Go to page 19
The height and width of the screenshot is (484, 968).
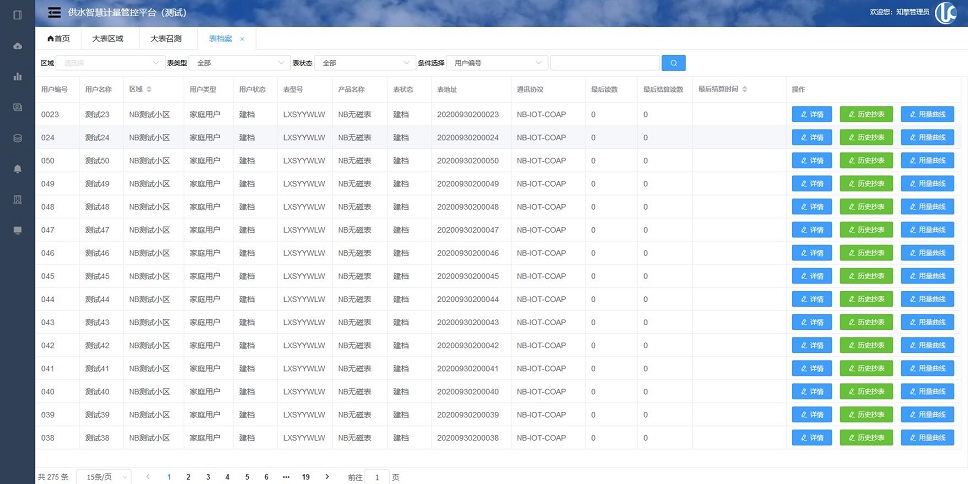pos(306,477)
